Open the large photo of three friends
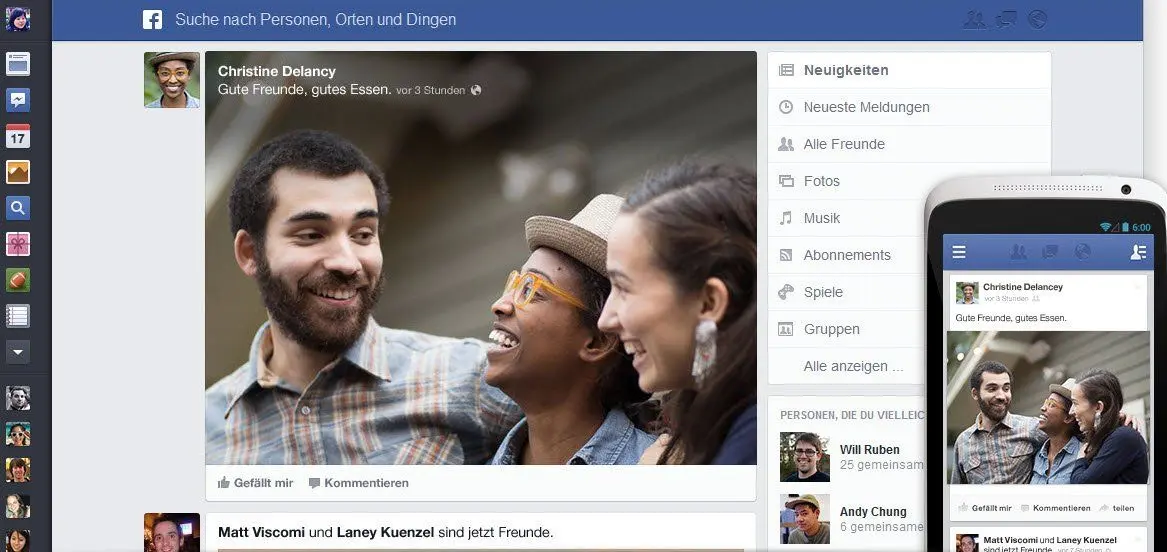Screen dimensions: 1167x552 [481, 257]
